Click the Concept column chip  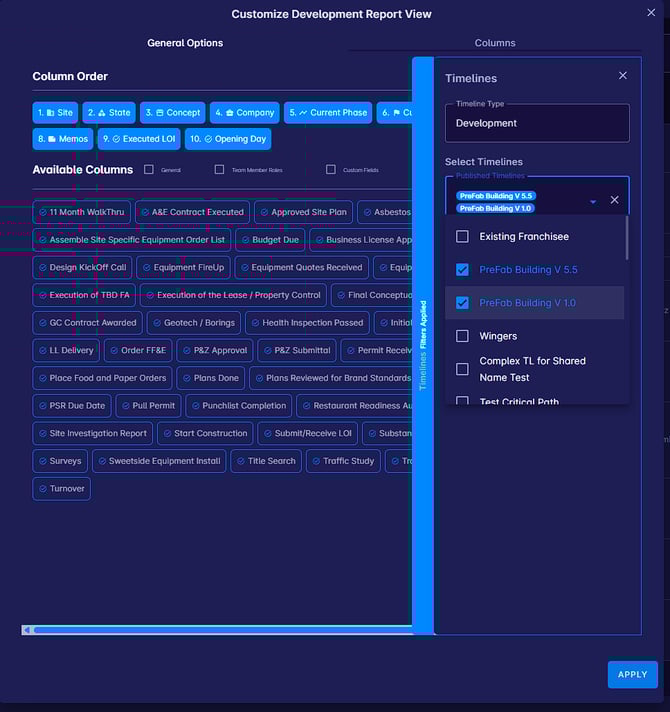pos(172,113)
